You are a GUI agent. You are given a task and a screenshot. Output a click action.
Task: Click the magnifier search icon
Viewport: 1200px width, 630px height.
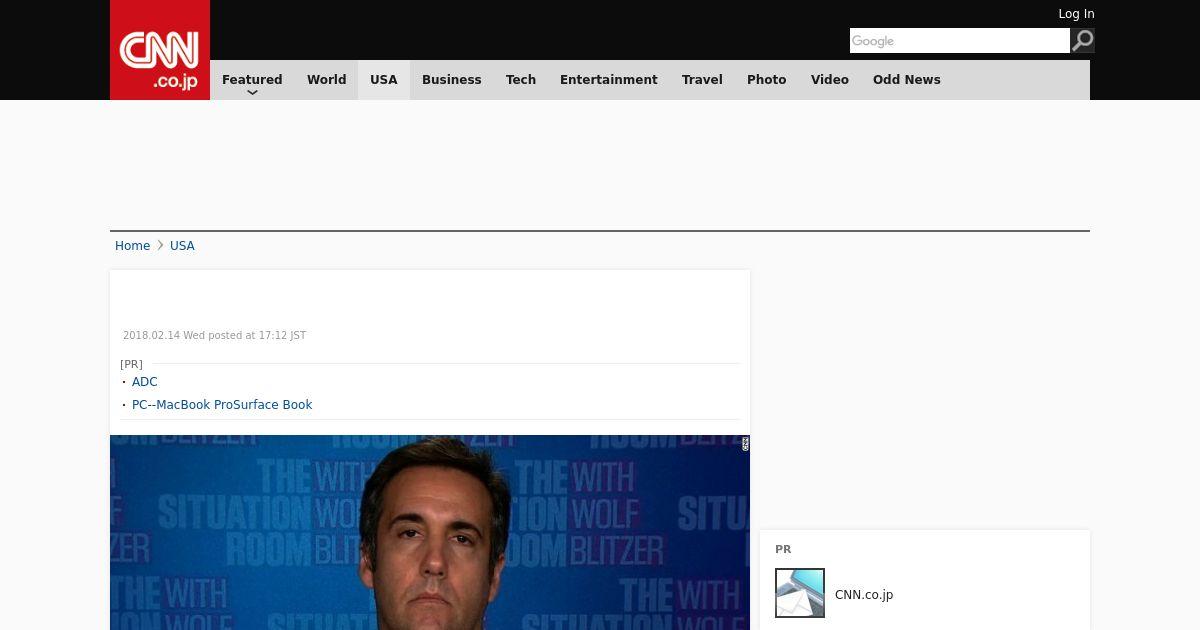click(1082, 40)
